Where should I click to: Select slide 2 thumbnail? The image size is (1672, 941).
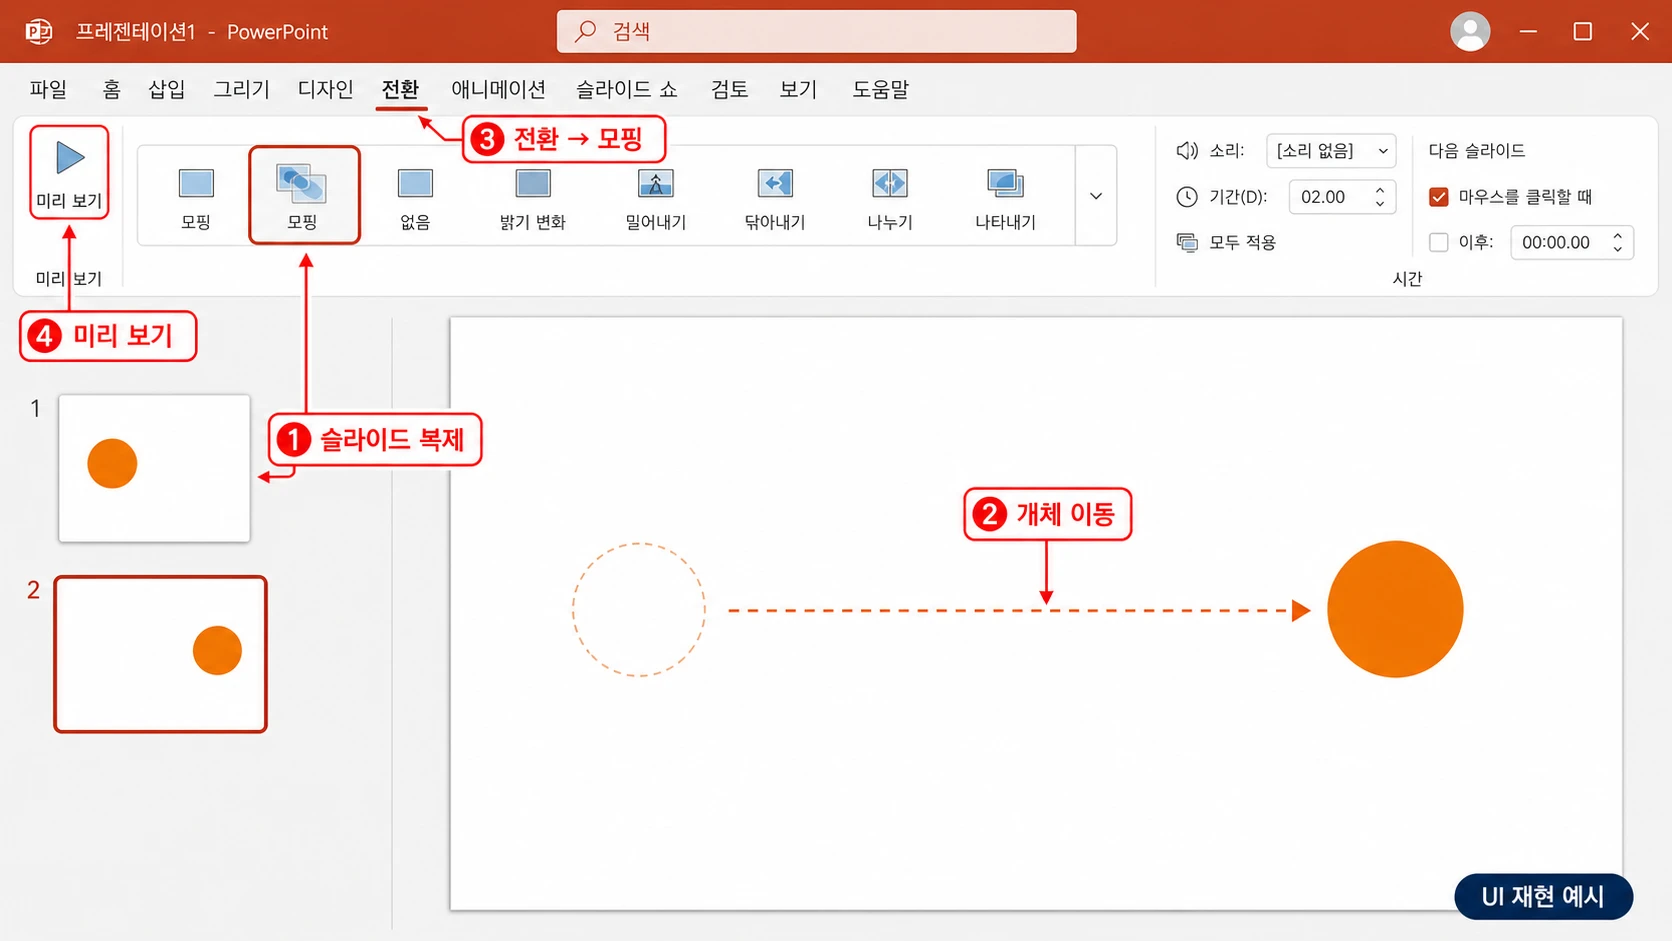point(160,654)
